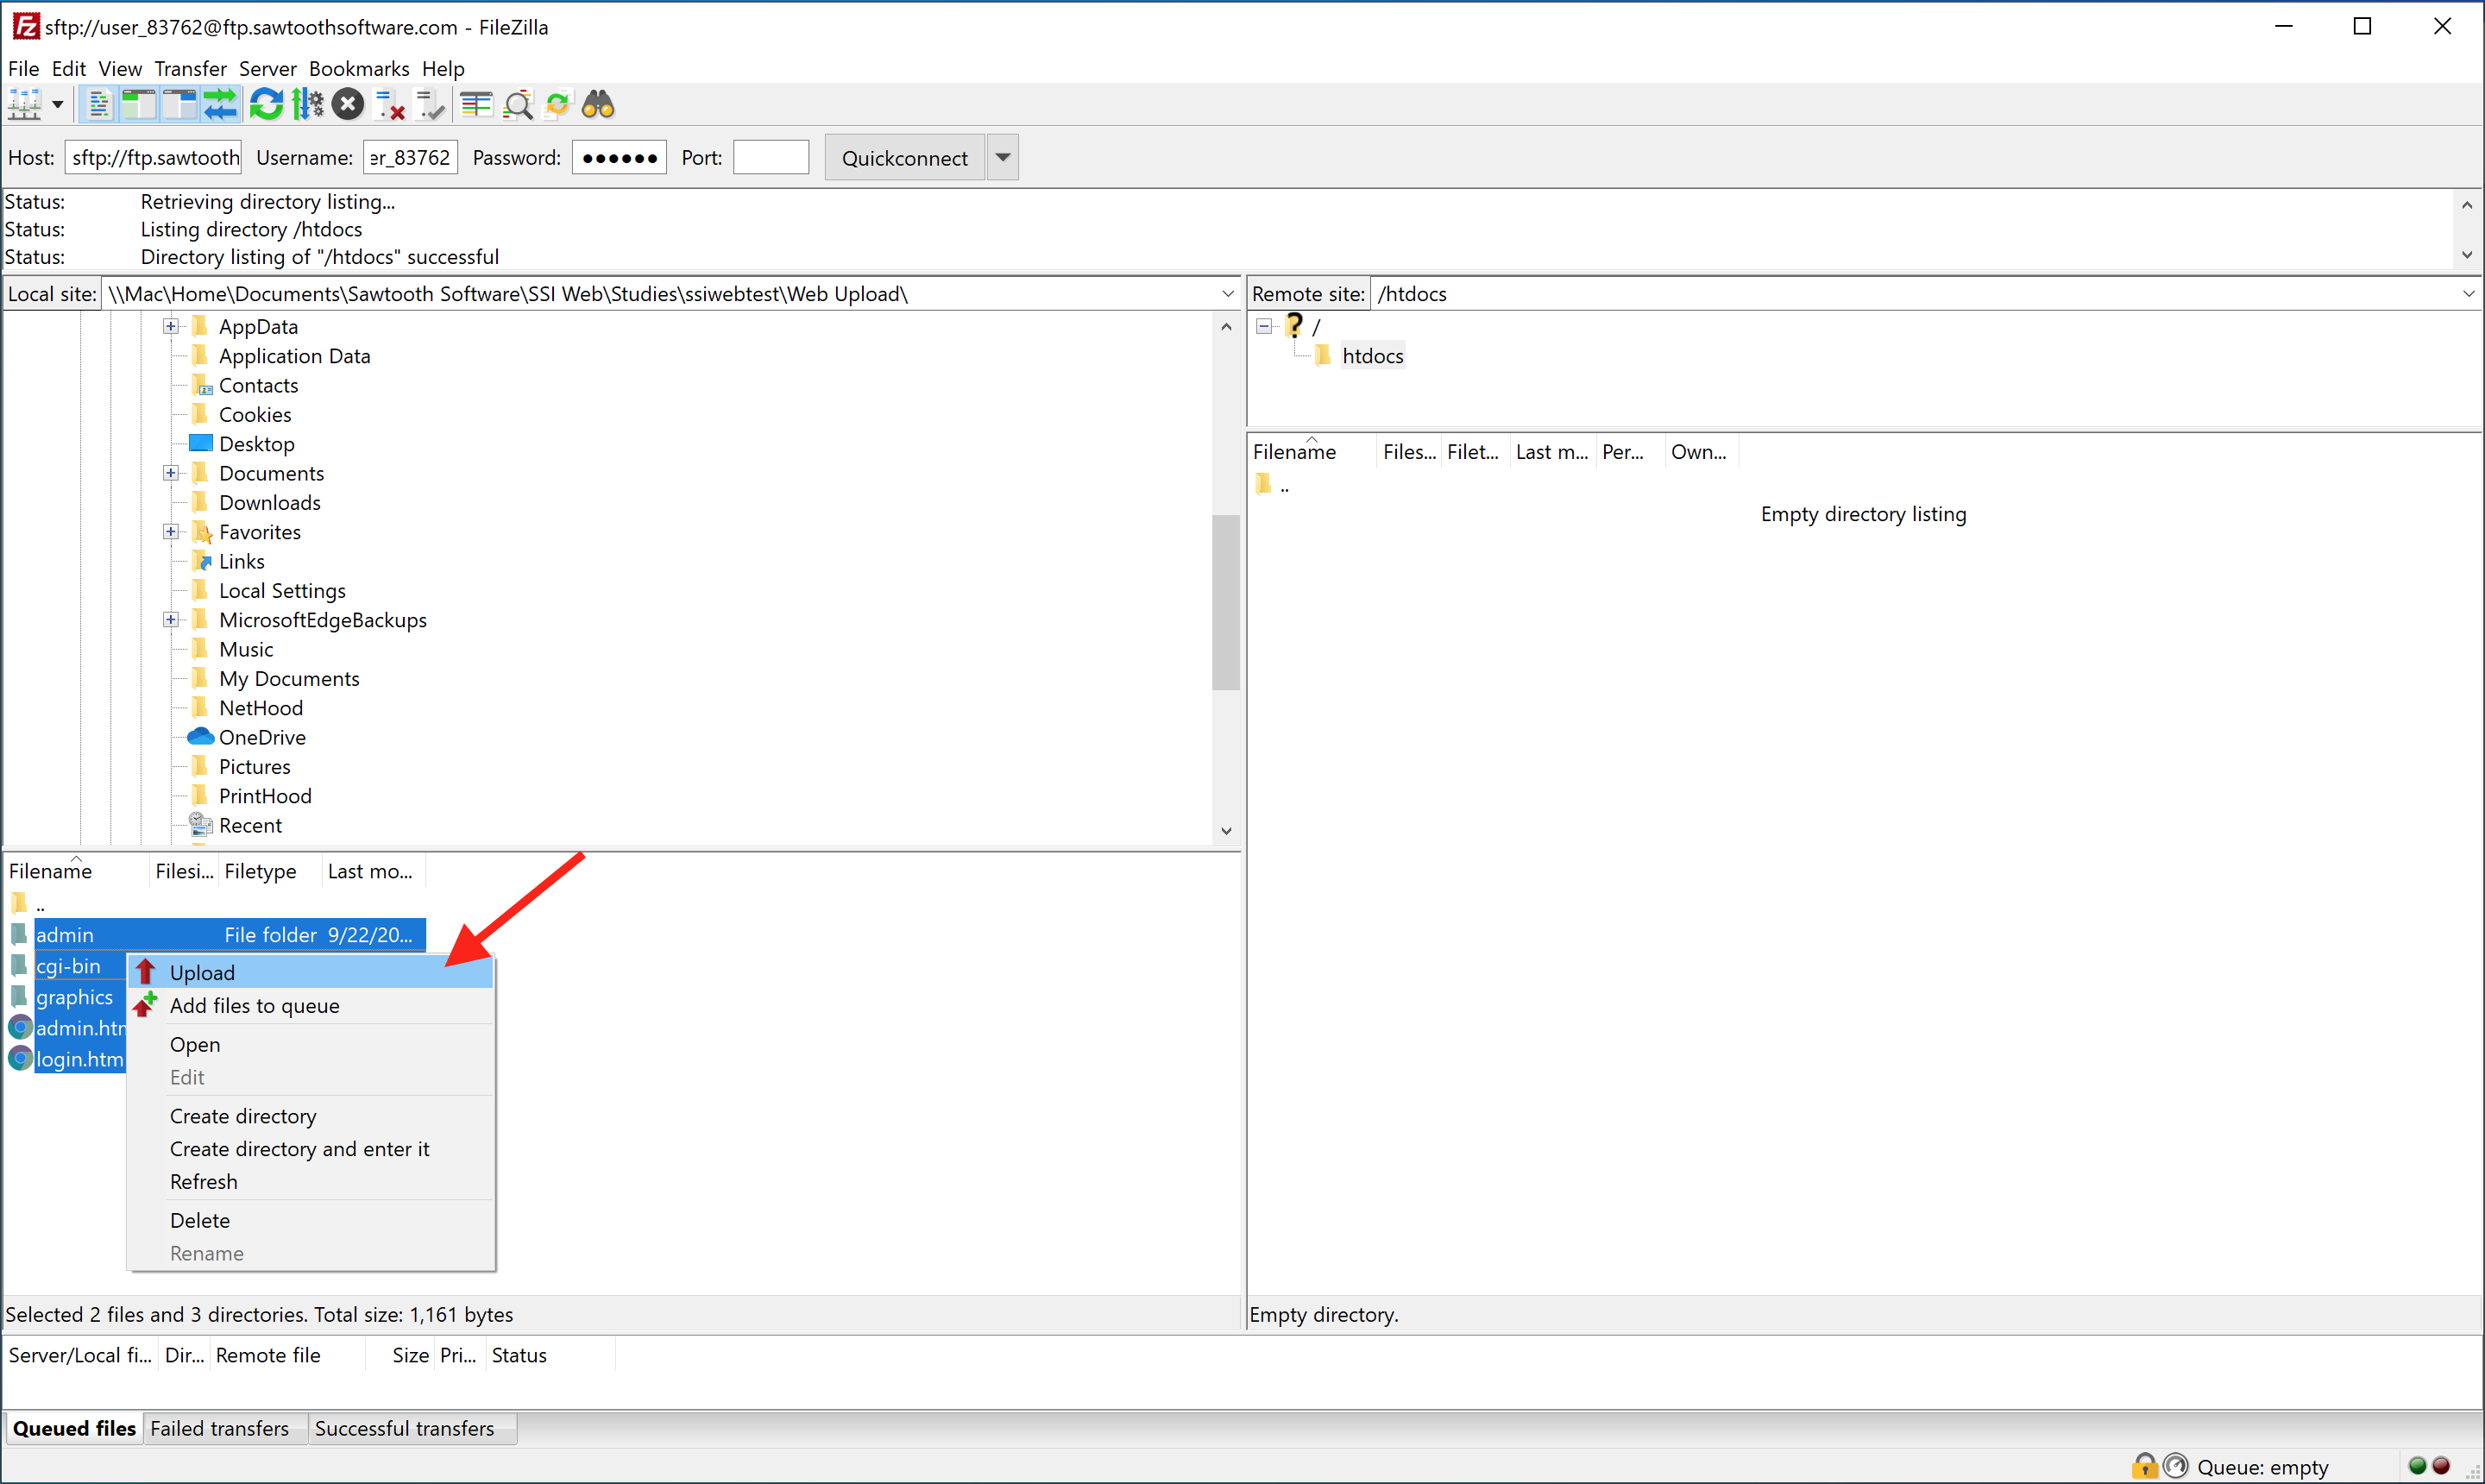Click the Disconnect from server icon
2485x1484 pixels.
click(x=389, y=105)
